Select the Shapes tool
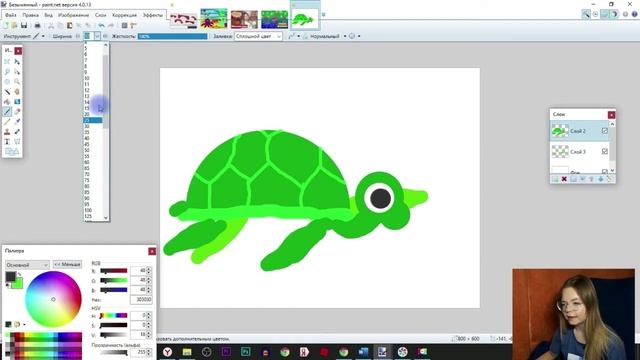The image size is (640, 360). [12, 152]
